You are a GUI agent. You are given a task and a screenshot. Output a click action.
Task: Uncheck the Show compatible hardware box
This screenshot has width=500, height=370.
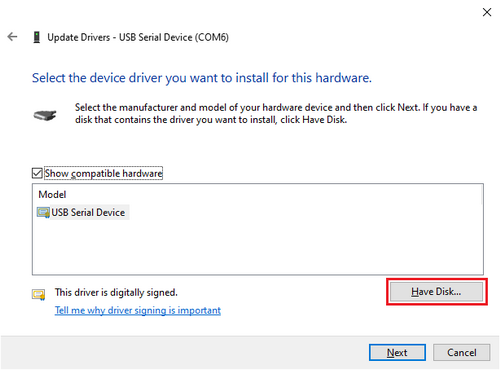[x=37, y=173]
